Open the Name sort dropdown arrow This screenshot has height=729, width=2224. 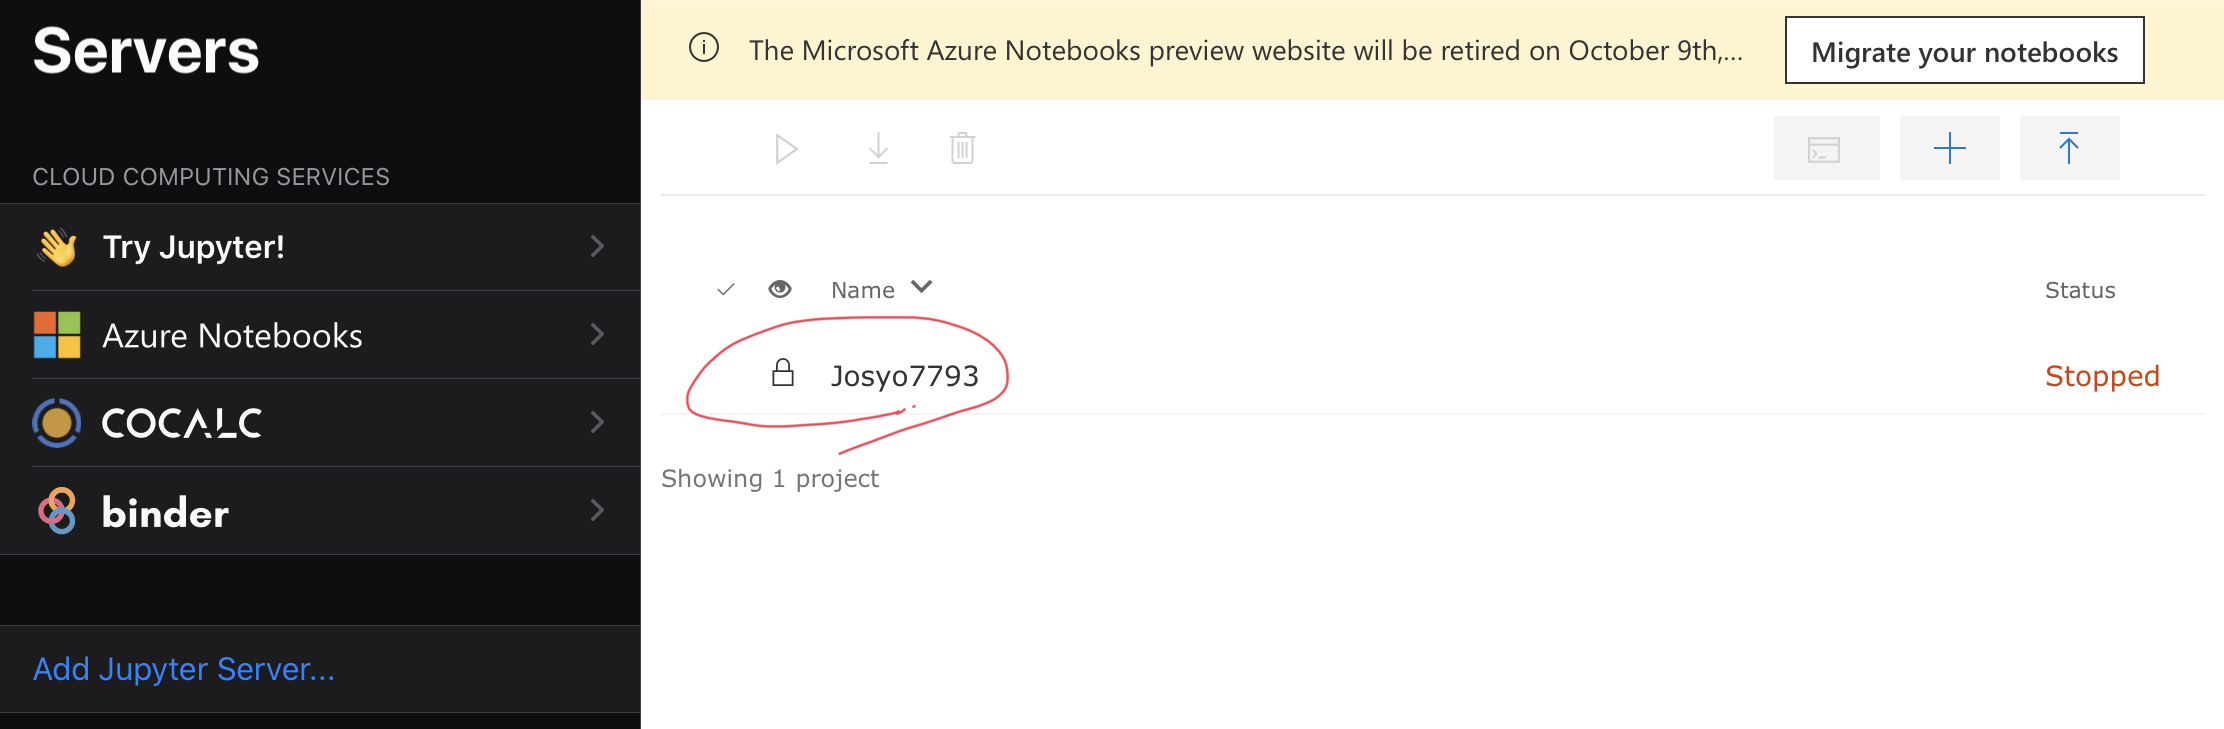click(x=922, y=287)
